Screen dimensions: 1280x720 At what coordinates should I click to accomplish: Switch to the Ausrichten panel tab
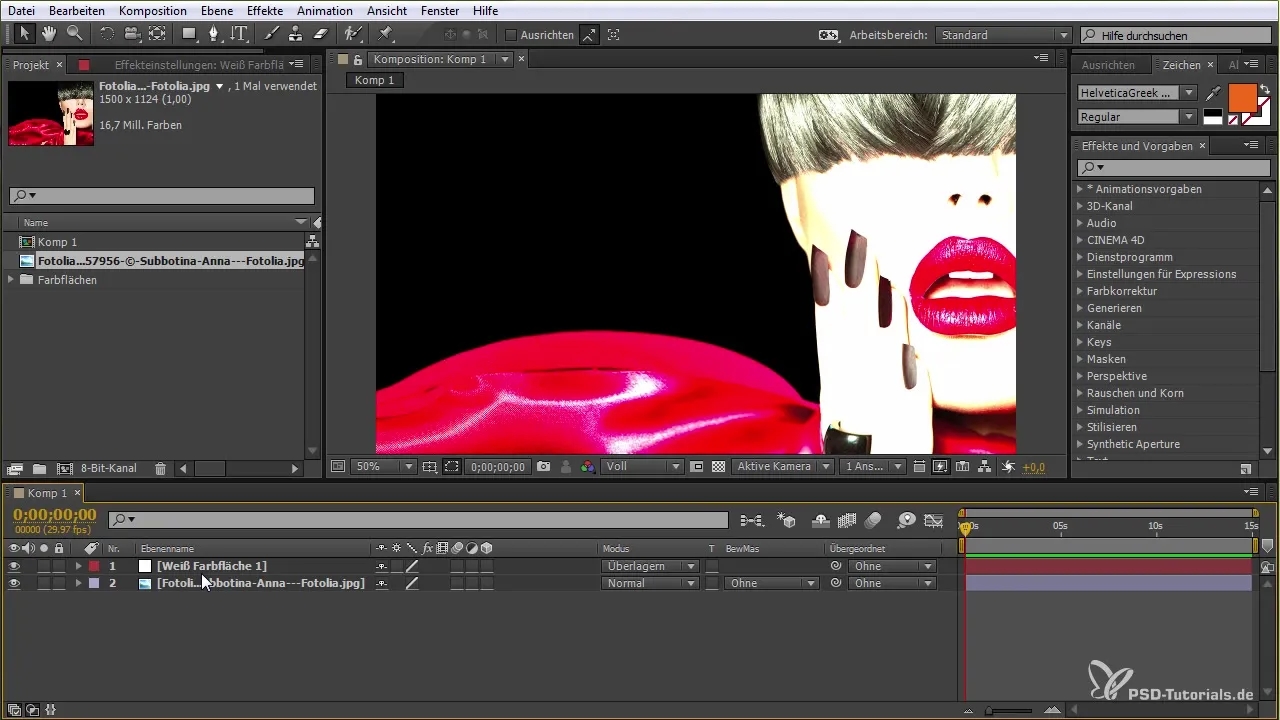(x=1108, y=65)
